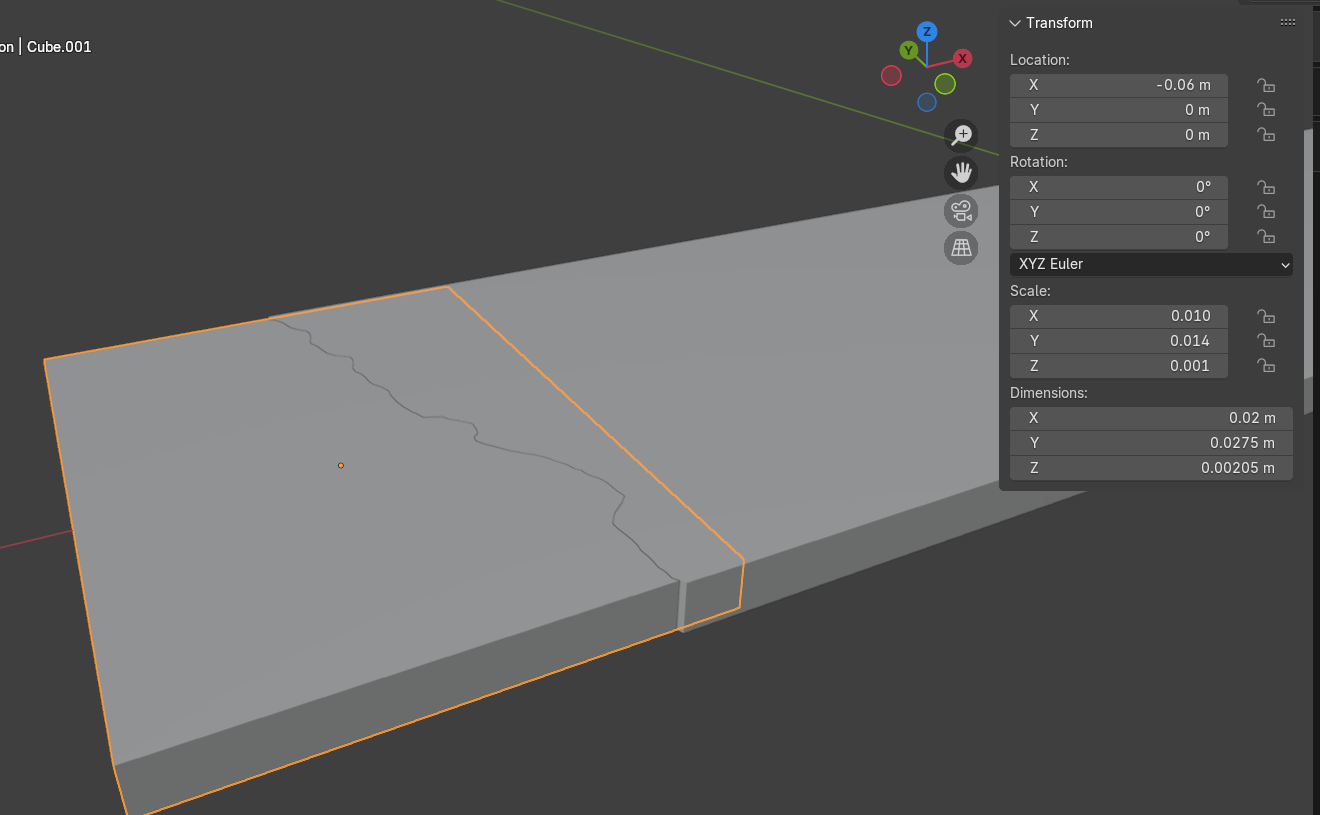Click the negative X axis red gizmo circle
Screen dimensions: 1320x815
pos(891,76)
